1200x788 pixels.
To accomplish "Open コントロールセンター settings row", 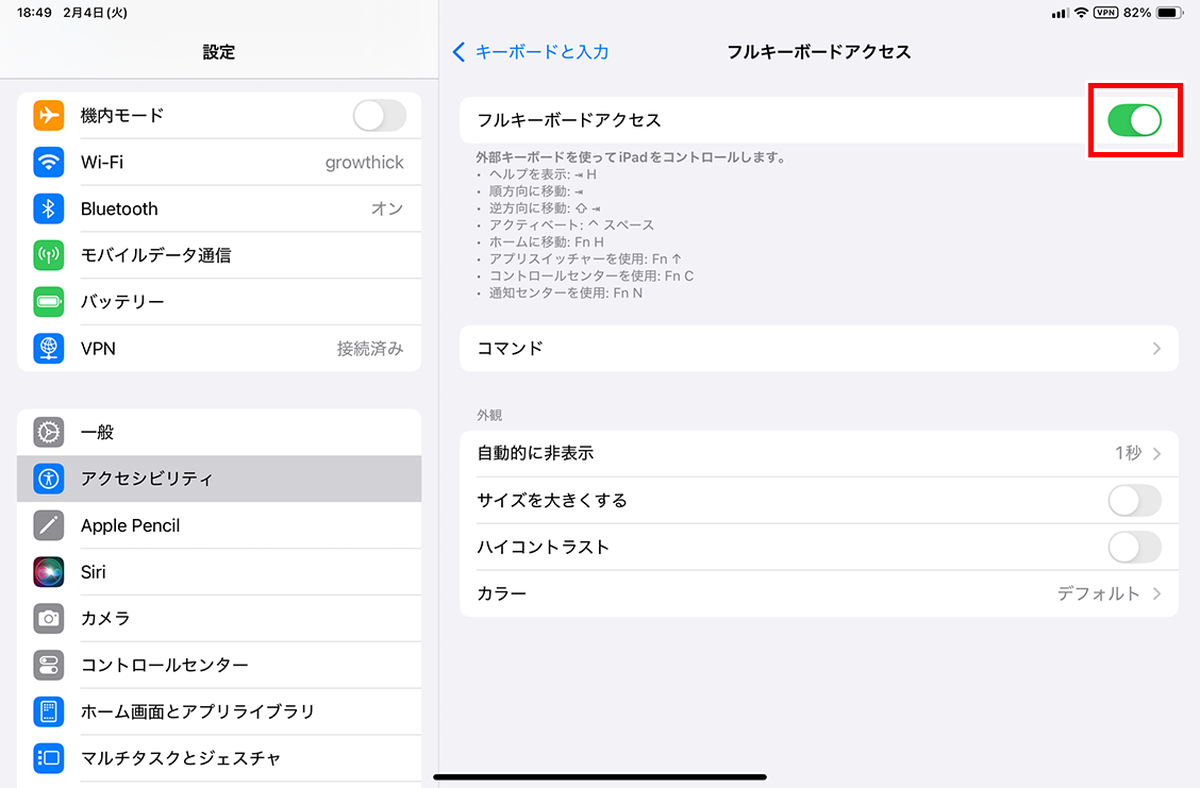I will [219, 665].
